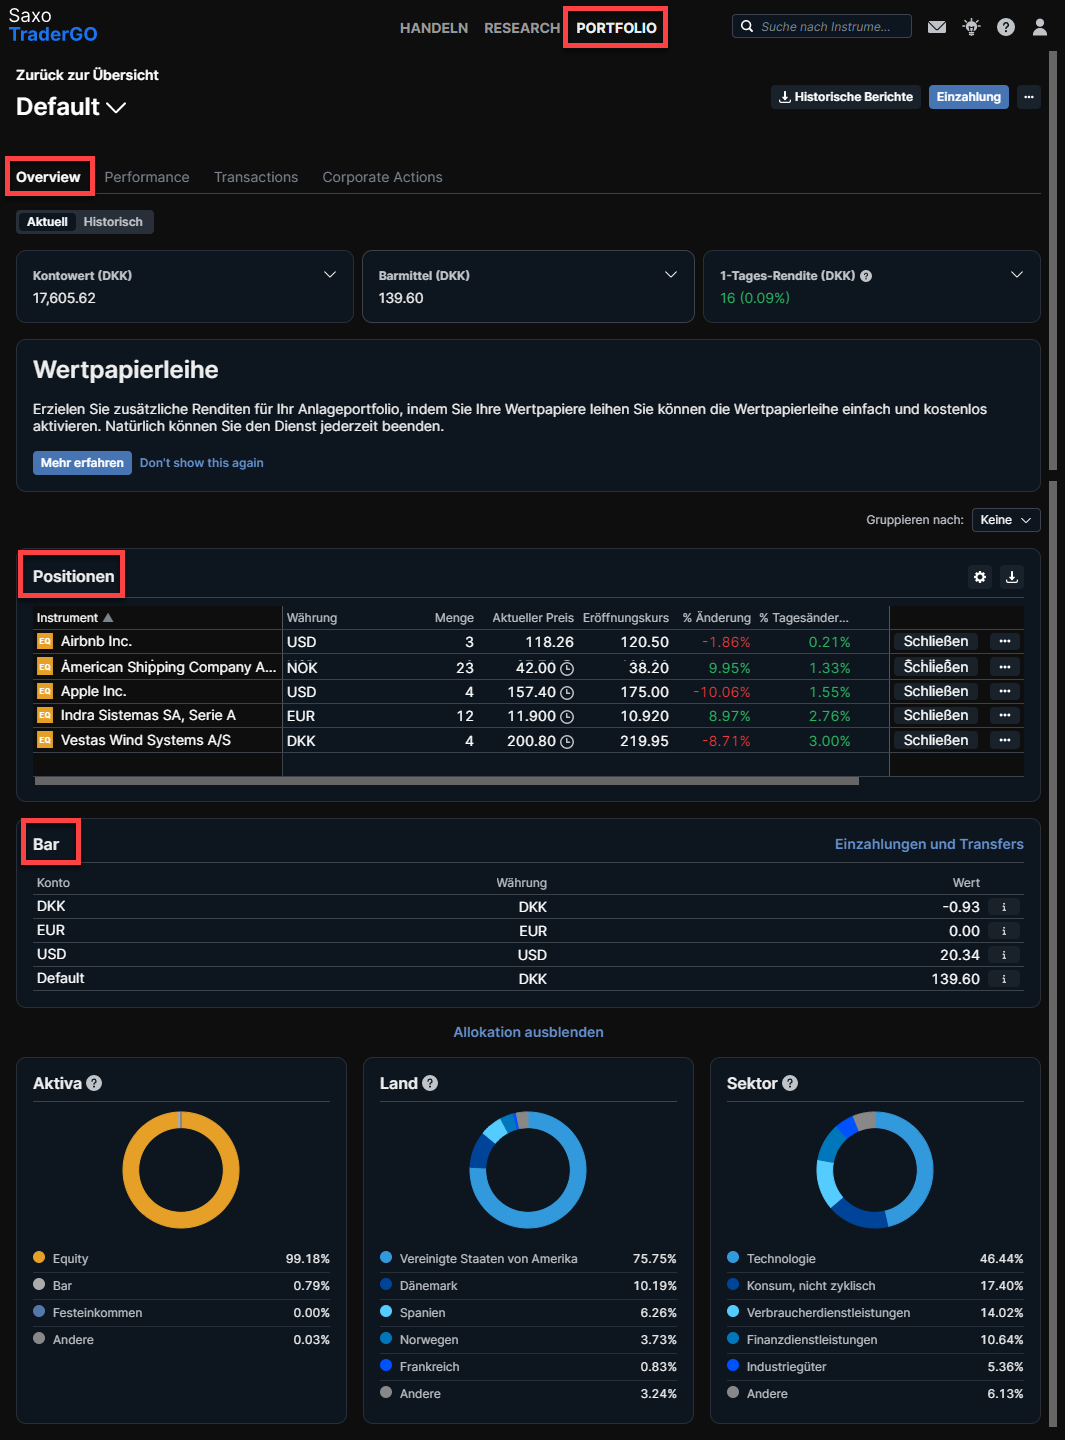
Task: Click the Technologie blue legend swatch
Action: [x=733, y=1257]
